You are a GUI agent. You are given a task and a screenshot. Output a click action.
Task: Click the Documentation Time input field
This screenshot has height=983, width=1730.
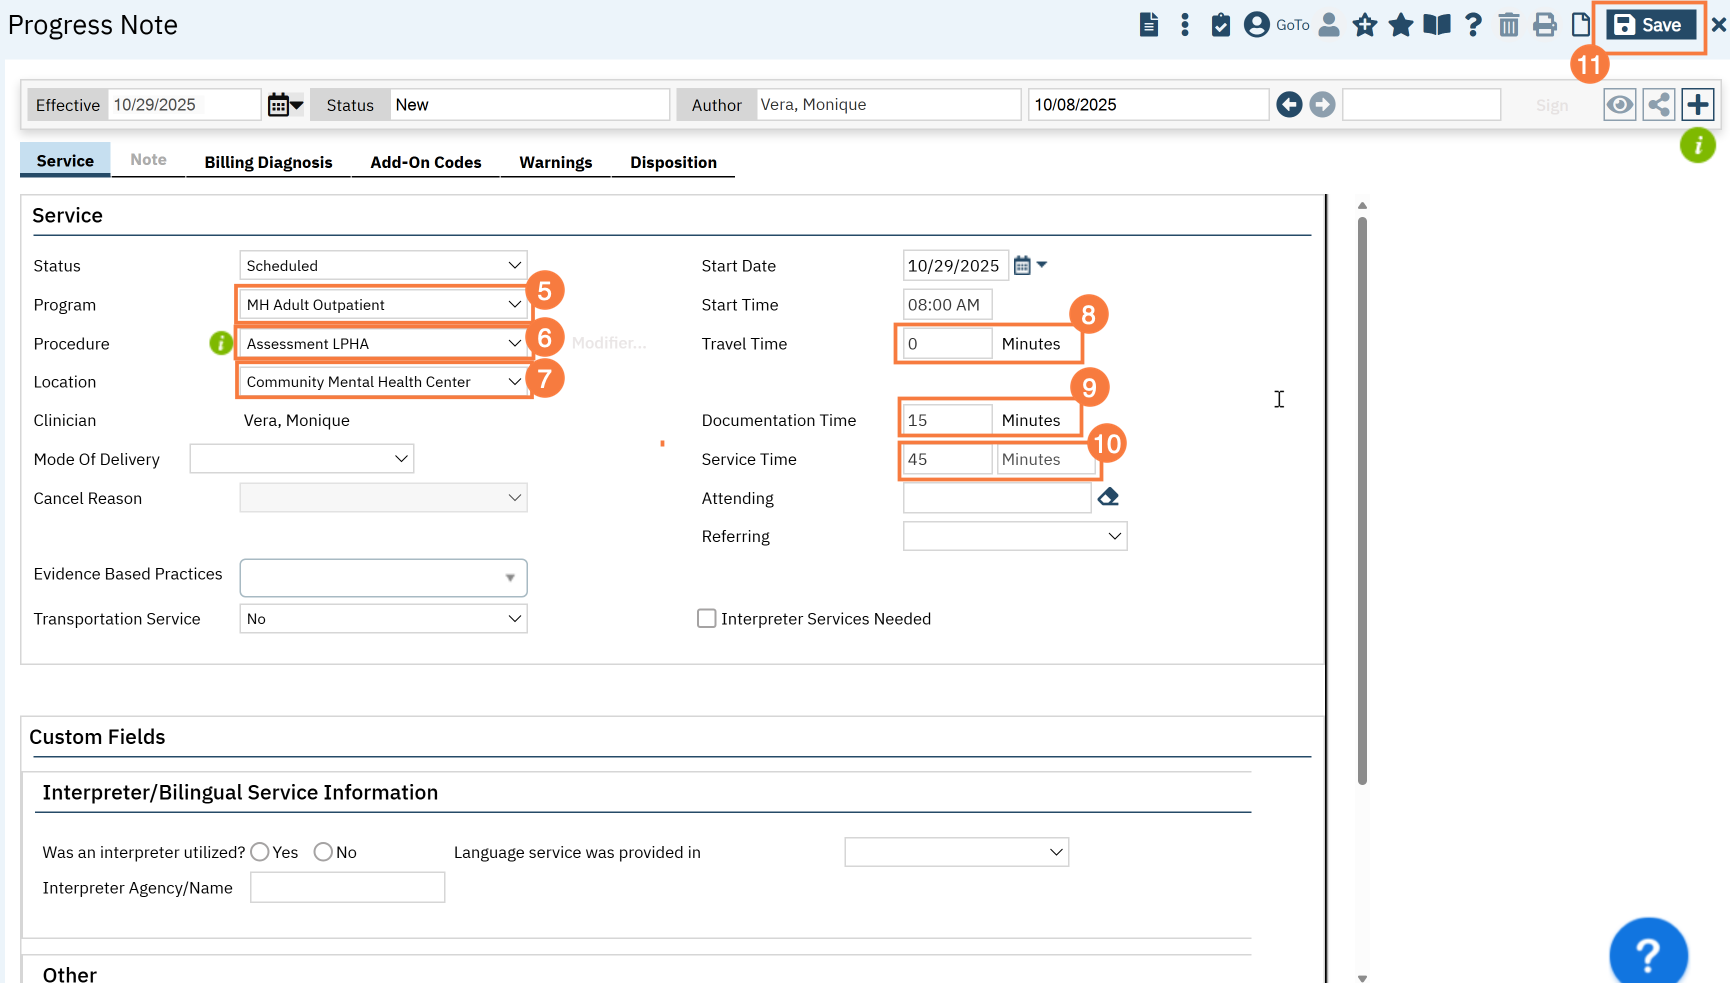(x=946, y=420)
